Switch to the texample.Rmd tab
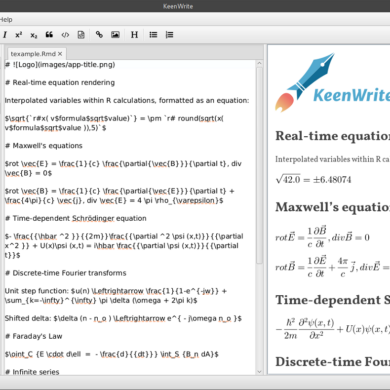The height and width of the screenshot is (390, 390). pyautogui.click(x=33, y=54)
